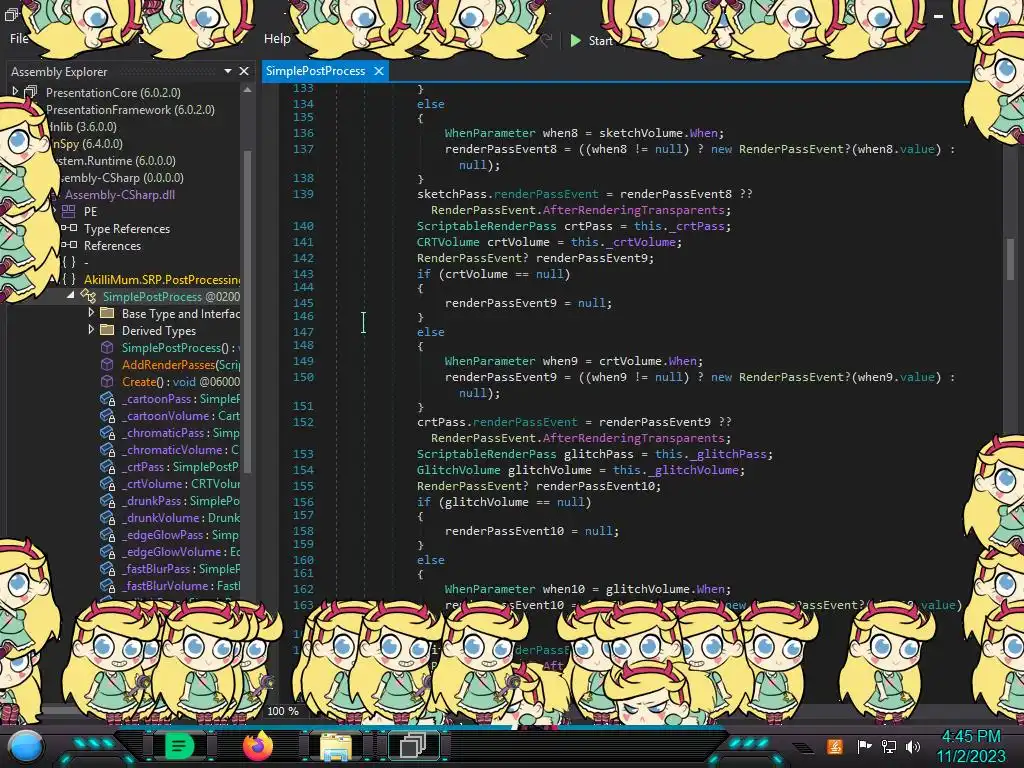Image resolution: width=1024 pixels, height=768 pixels.
Task: Click the _crtVolume field icon
Action: pyautogui.click(x=108, y=483)
